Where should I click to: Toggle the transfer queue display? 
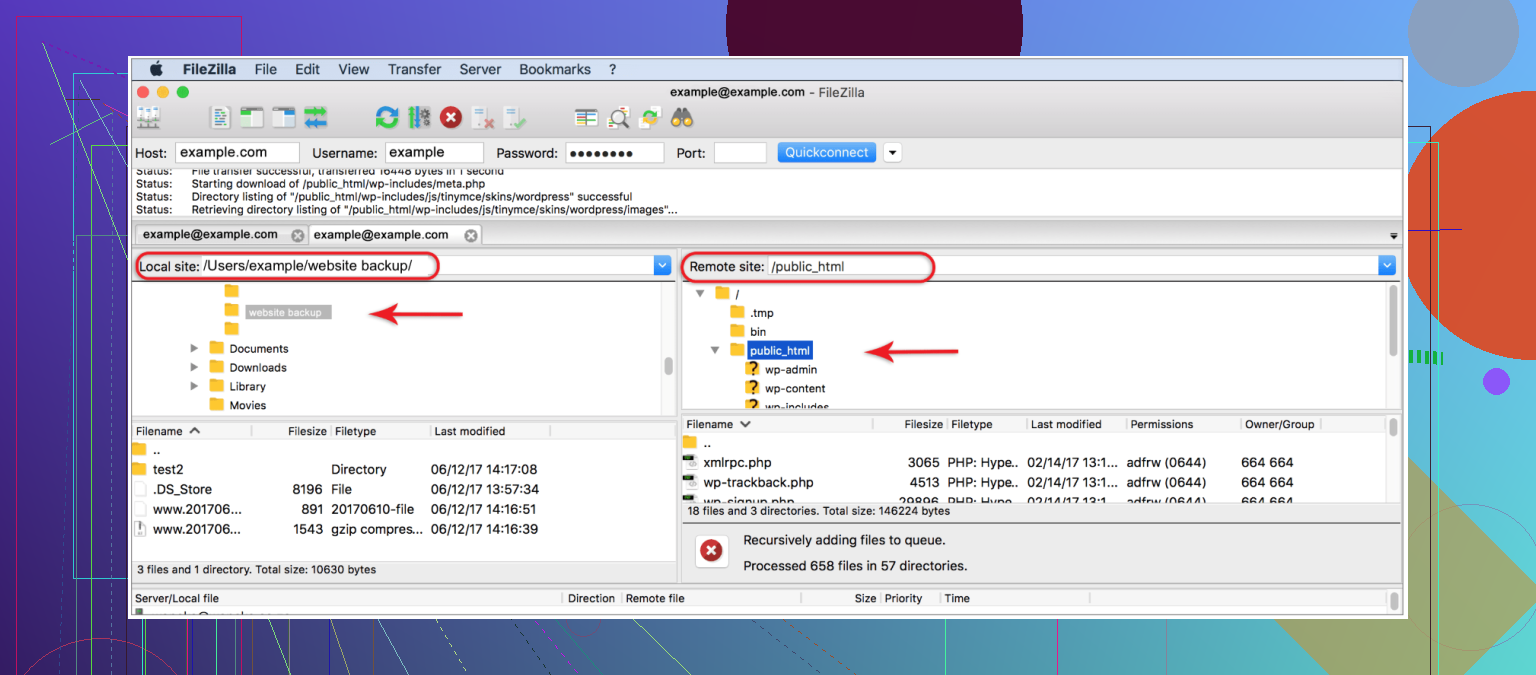(316, 118)
